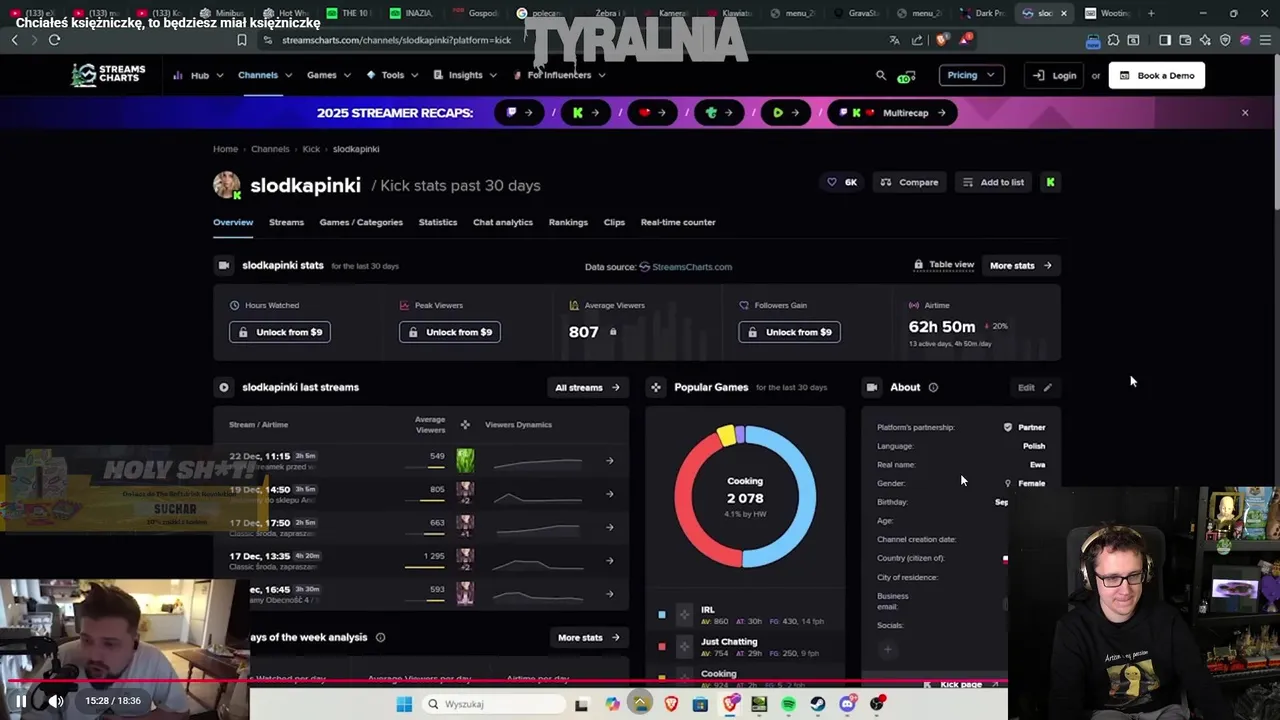Click the slodkapinki channel avatar
This screenshot has width=1280, height=720.
[x=227, y=185]
